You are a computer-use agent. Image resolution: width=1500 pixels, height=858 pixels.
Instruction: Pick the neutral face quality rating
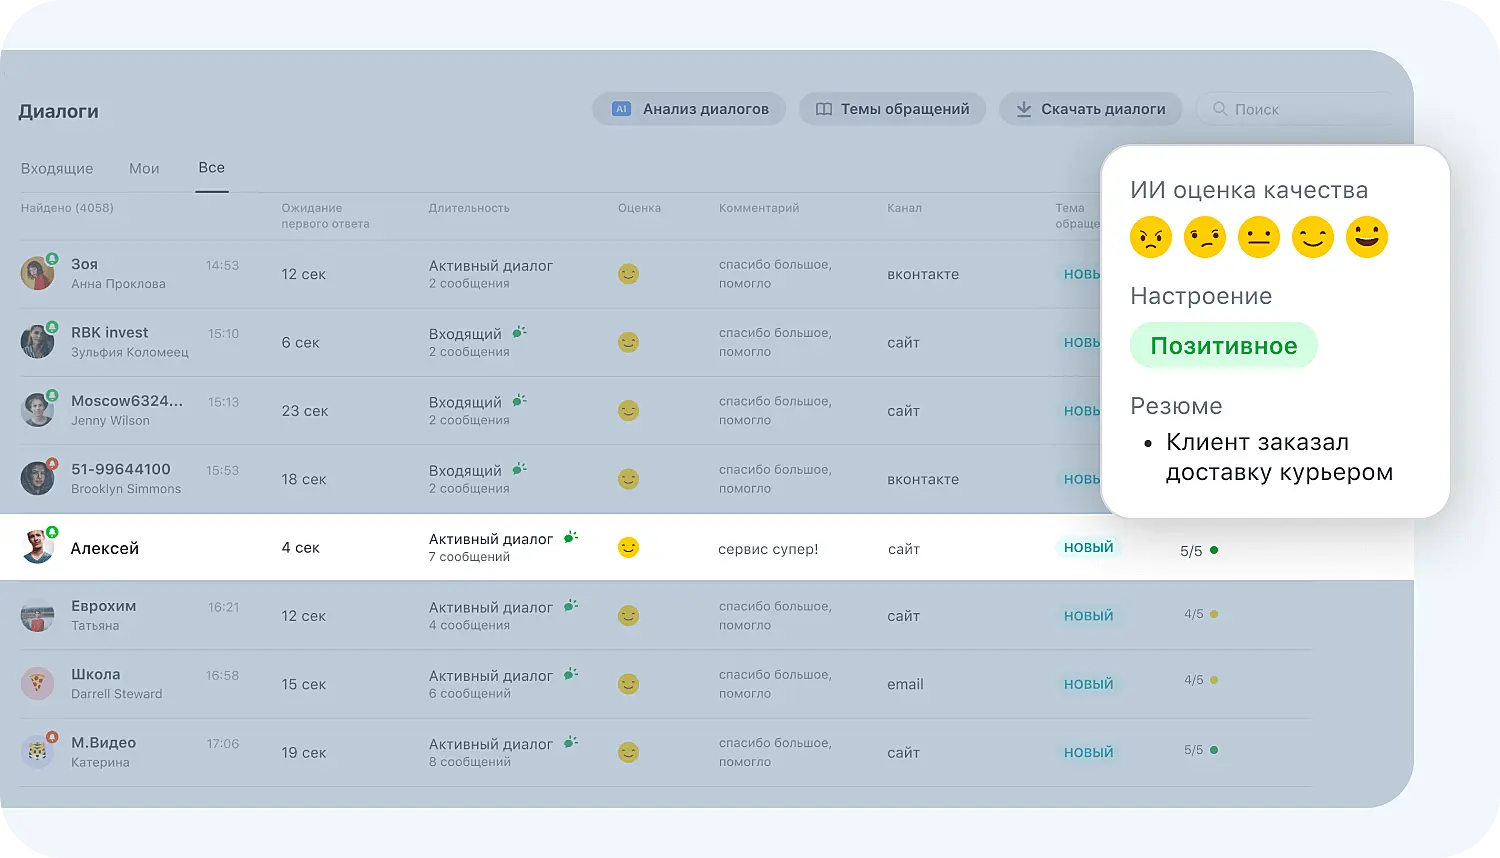click(1258, 238)
